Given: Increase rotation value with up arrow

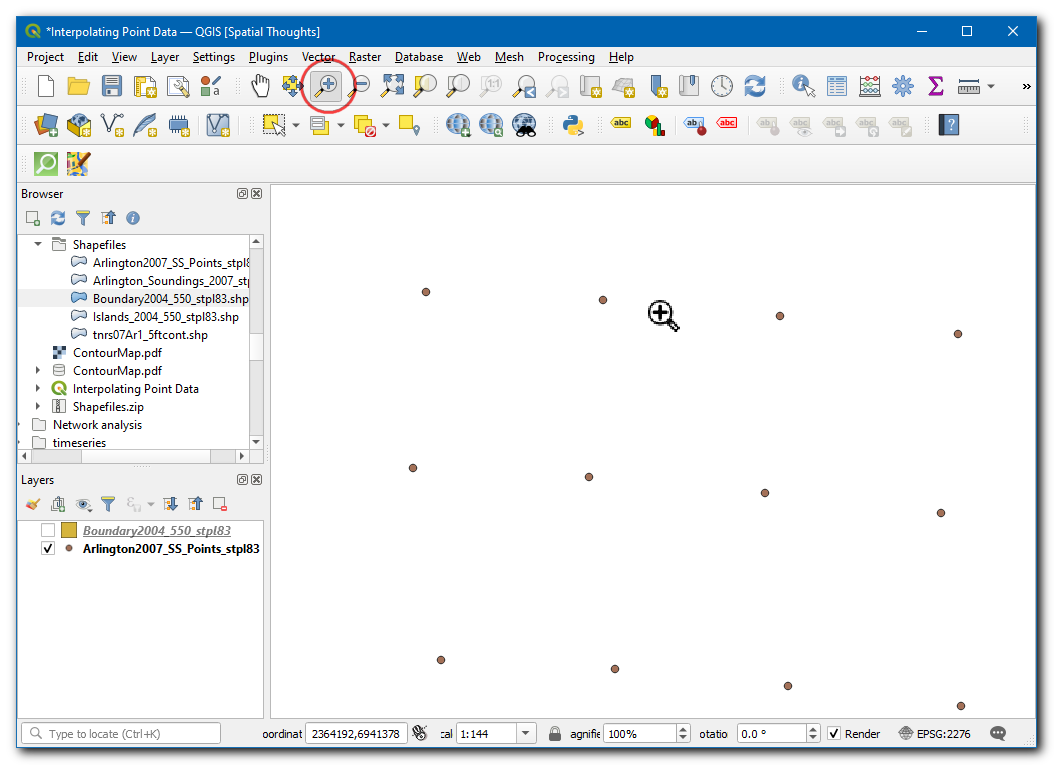Looking at the screenshot, I should (x=813, y=729).
